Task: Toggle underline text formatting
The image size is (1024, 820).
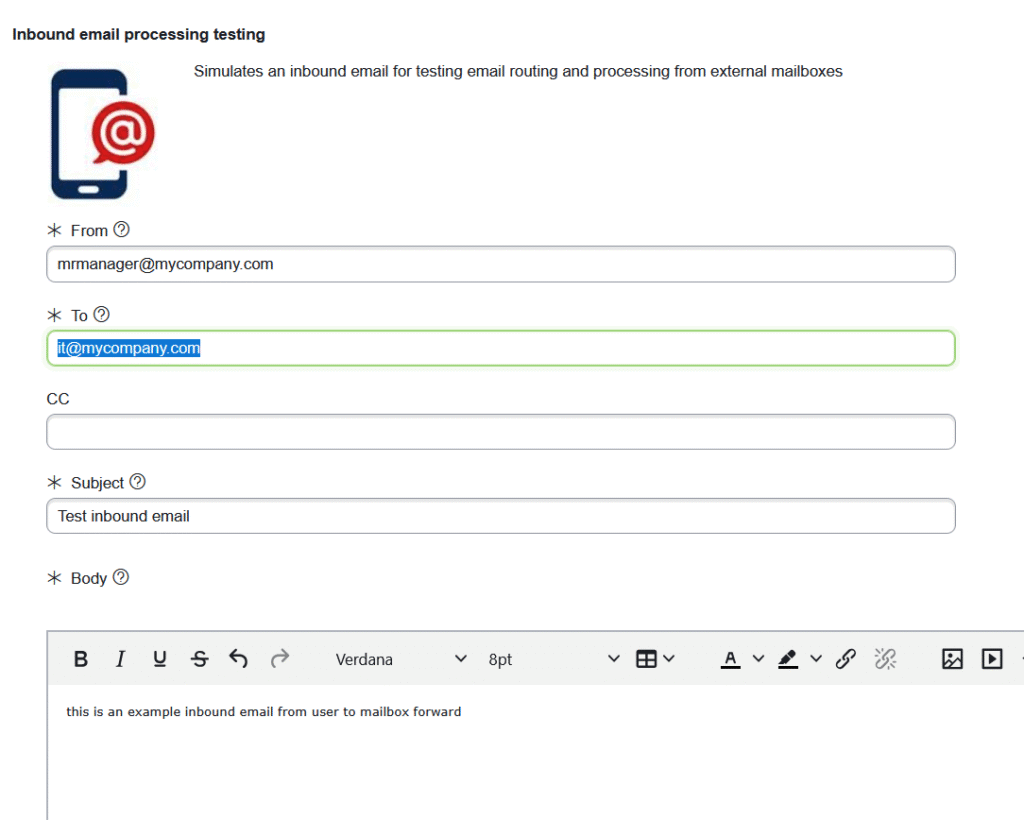Action: [x=160, y=659]
